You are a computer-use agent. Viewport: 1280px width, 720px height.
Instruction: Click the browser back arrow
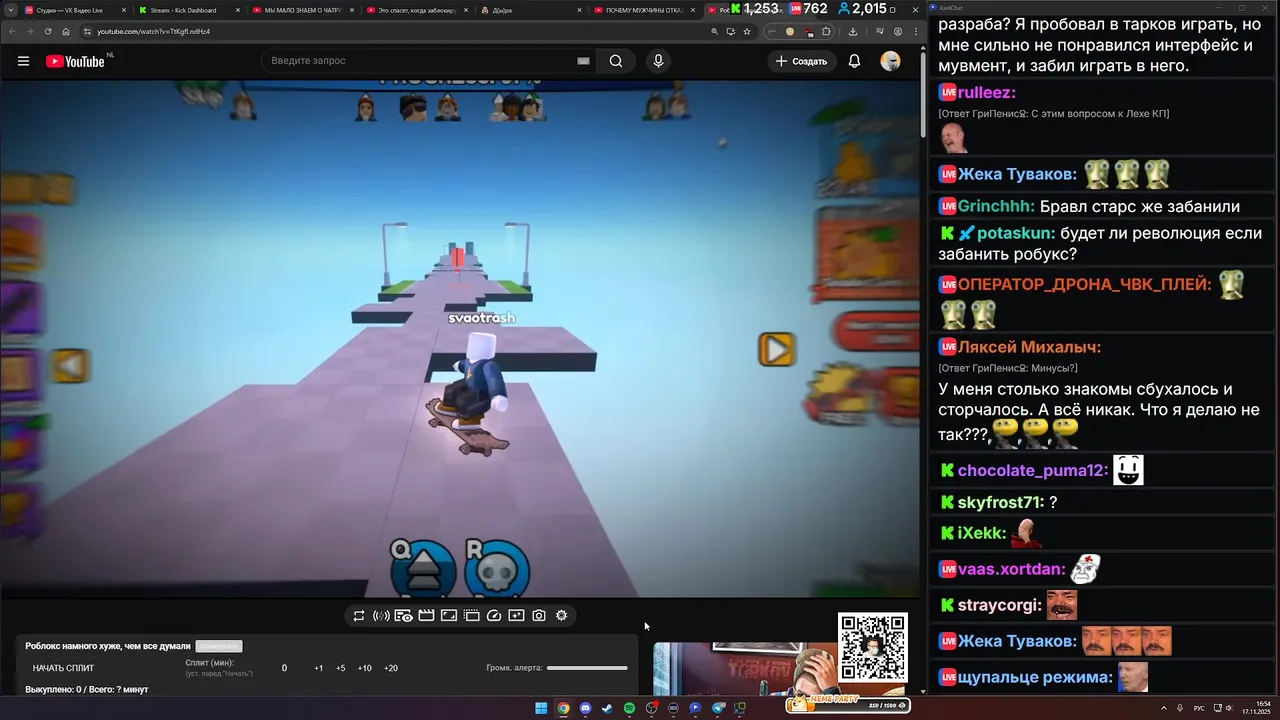(x=12, y=31)
